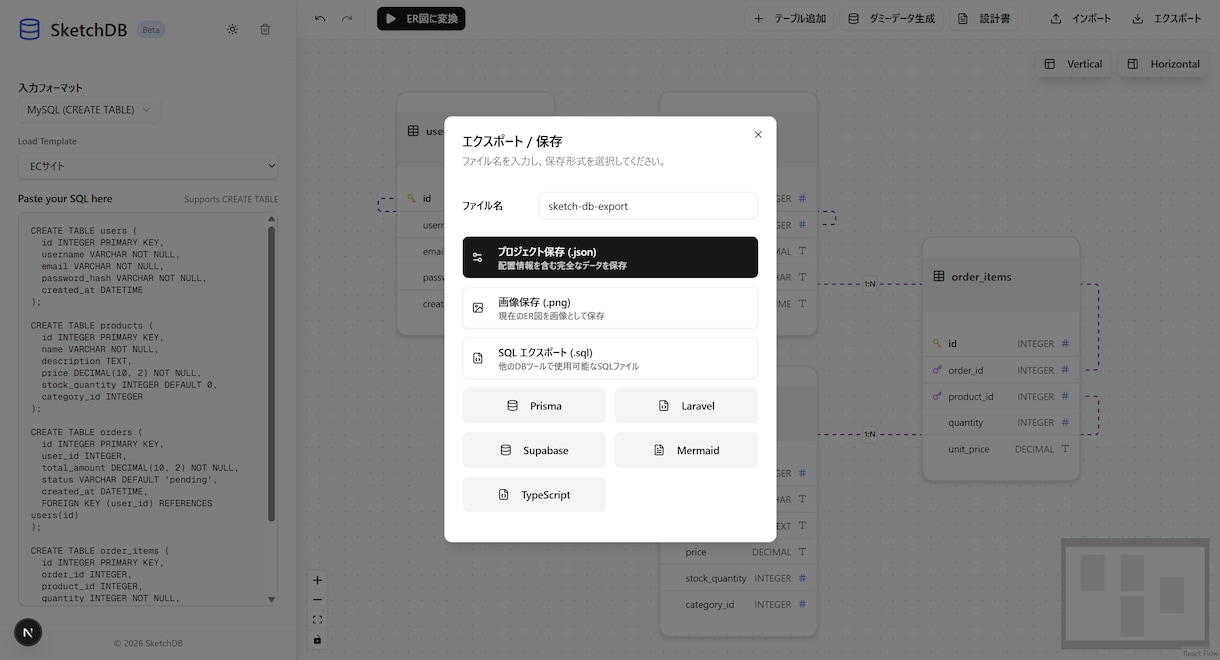Choose SQL エクスポート (.sql) option

coord(610,358)
